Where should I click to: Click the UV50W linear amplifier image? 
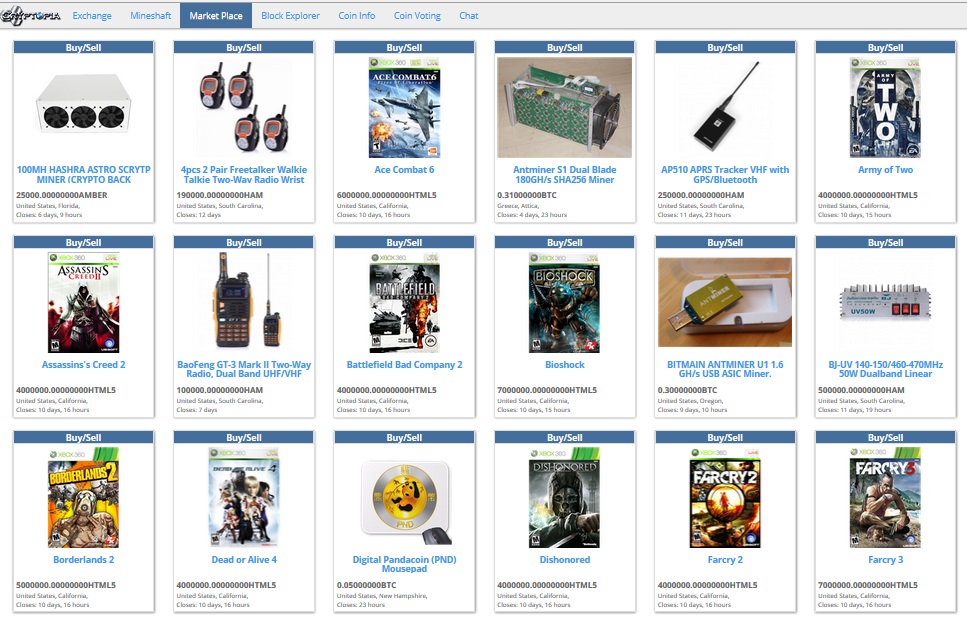(x=886, y=302)
